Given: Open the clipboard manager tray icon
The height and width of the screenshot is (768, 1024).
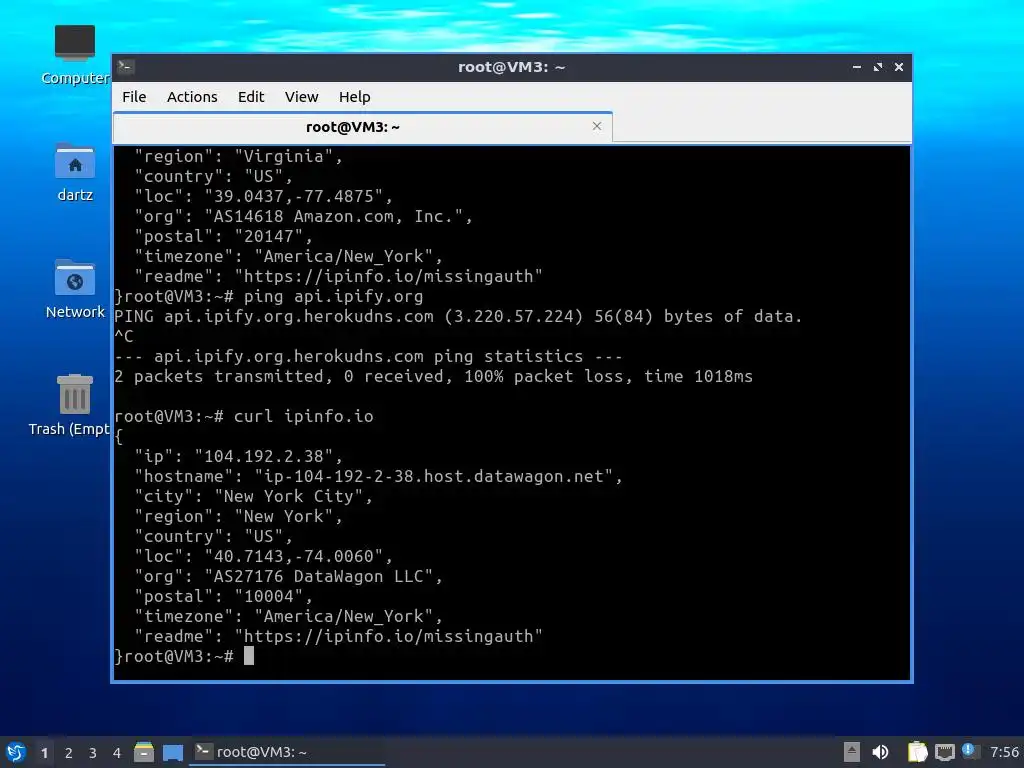Looking at the screenshot, I should point(918,752).
